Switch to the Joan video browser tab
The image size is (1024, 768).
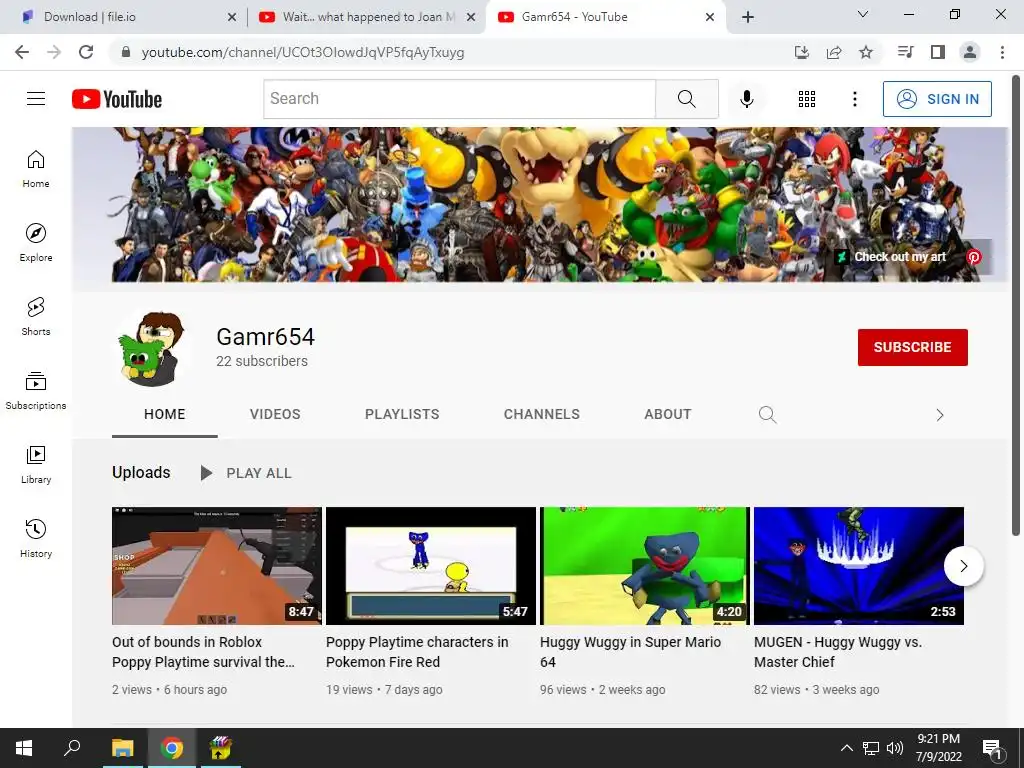[368, 17]
